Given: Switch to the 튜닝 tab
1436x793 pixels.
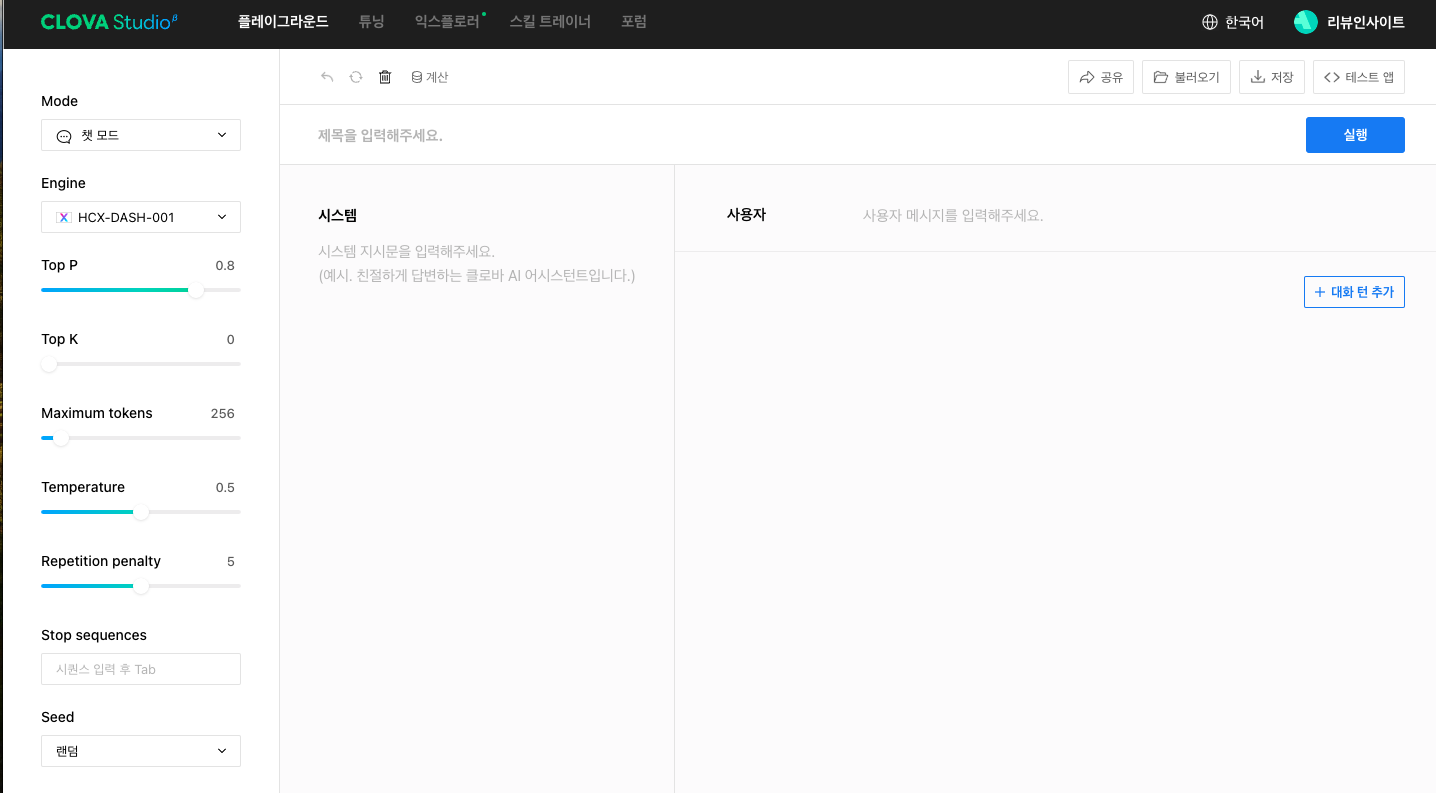Looking at the screenshot, I should pyautogui.click(x=371, y=22).
